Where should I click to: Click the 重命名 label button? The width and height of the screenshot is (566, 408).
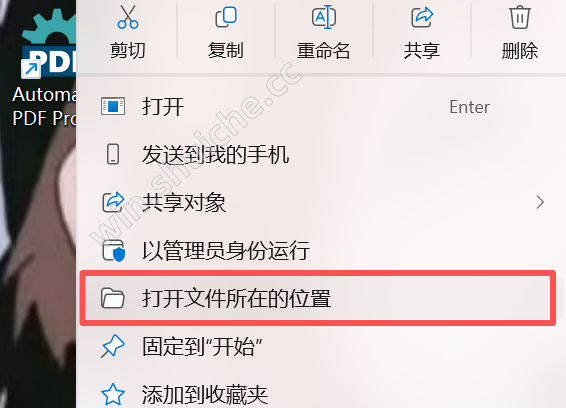click(x=324, y=51)
